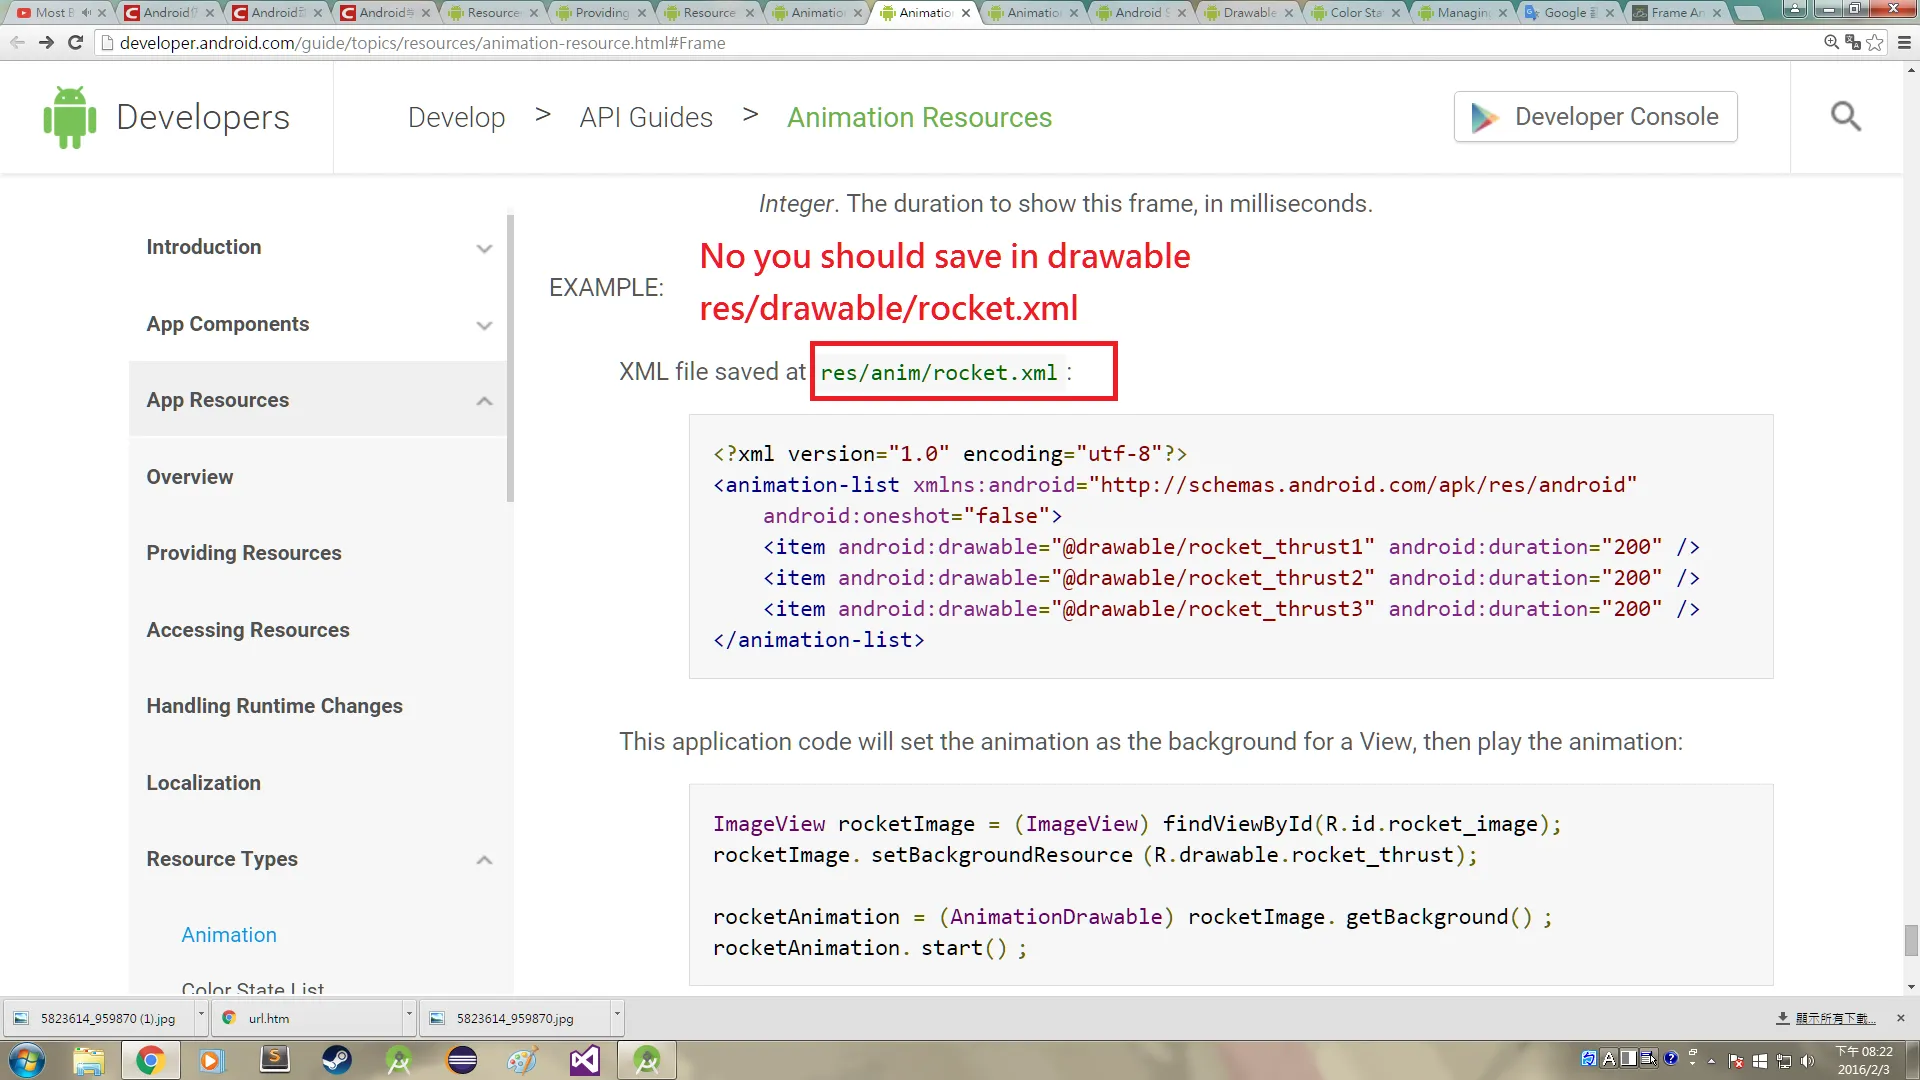Open Providing Resources in the sidebar
1920x1080 pixels.
click(x=244, y=553)
